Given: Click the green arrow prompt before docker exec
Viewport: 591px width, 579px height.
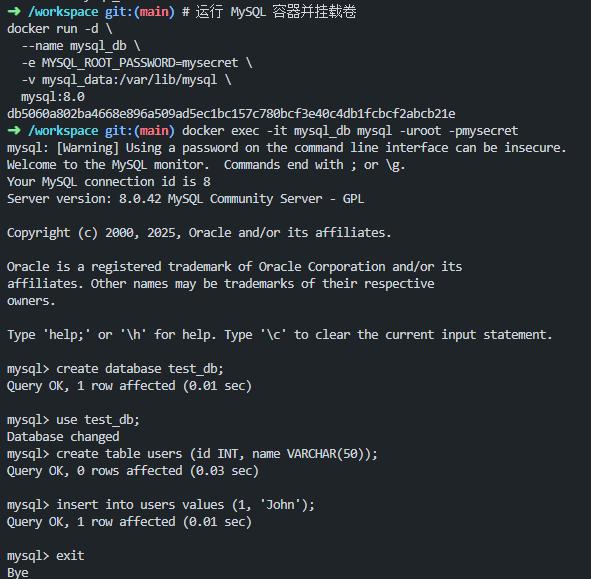Looking at the screenshot, I should coord(14,130).
